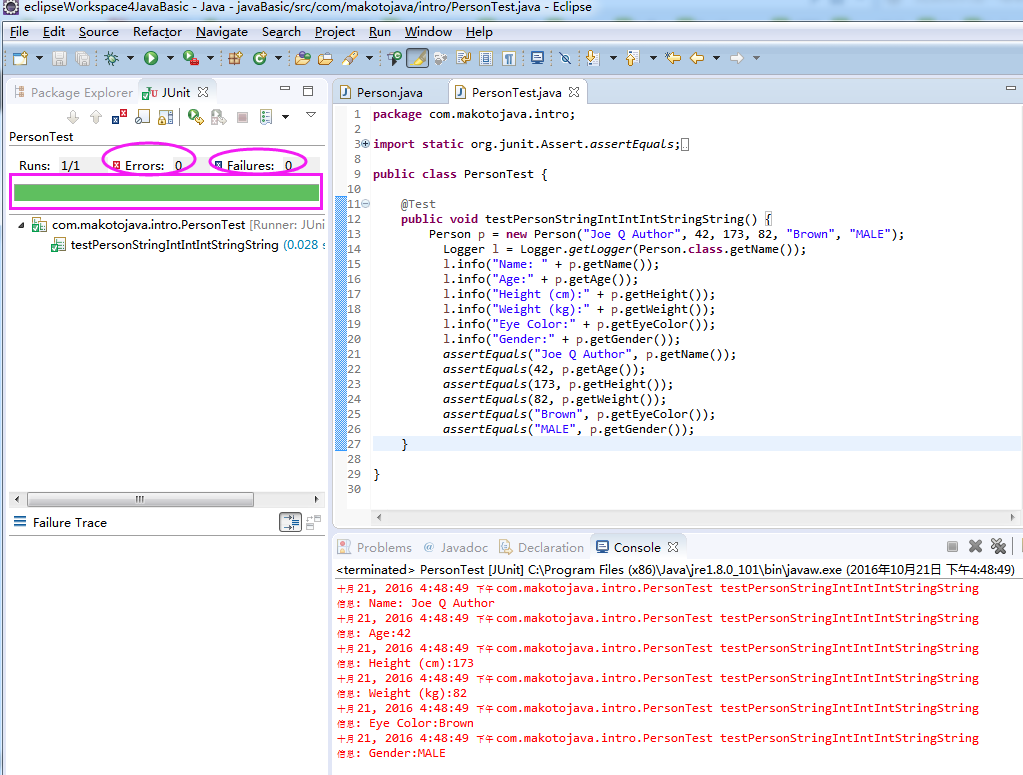The width and height of the screenshot is (1023, 775).
Task: Select the testPersonStringIntIntIntStringString test result
Action: (174, 245)
